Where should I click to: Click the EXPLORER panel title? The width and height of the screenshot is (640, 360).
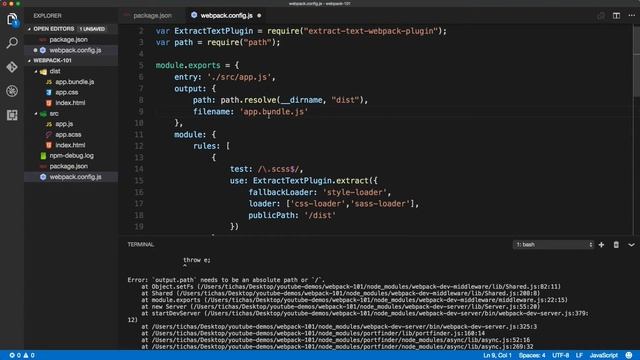[x=47, y=16]
